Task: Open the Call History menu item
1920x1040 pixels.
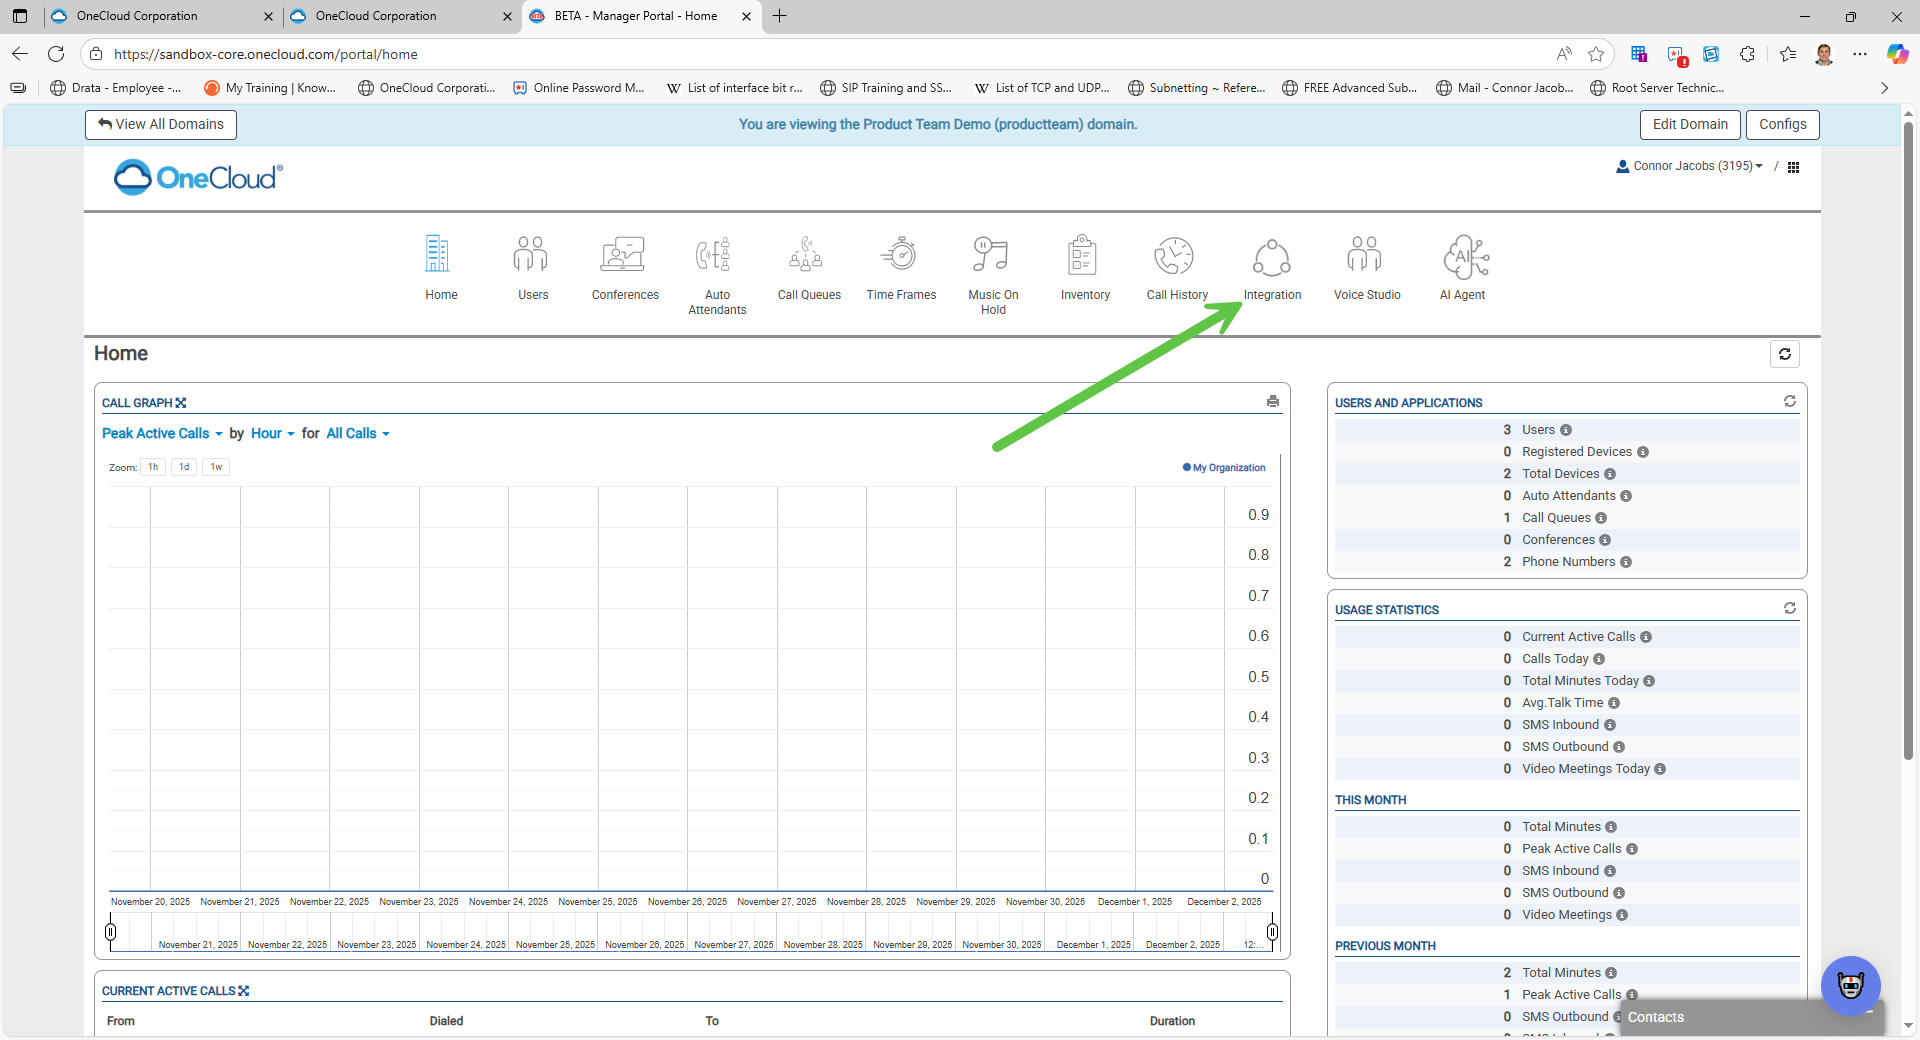Action: point(1176,257)
